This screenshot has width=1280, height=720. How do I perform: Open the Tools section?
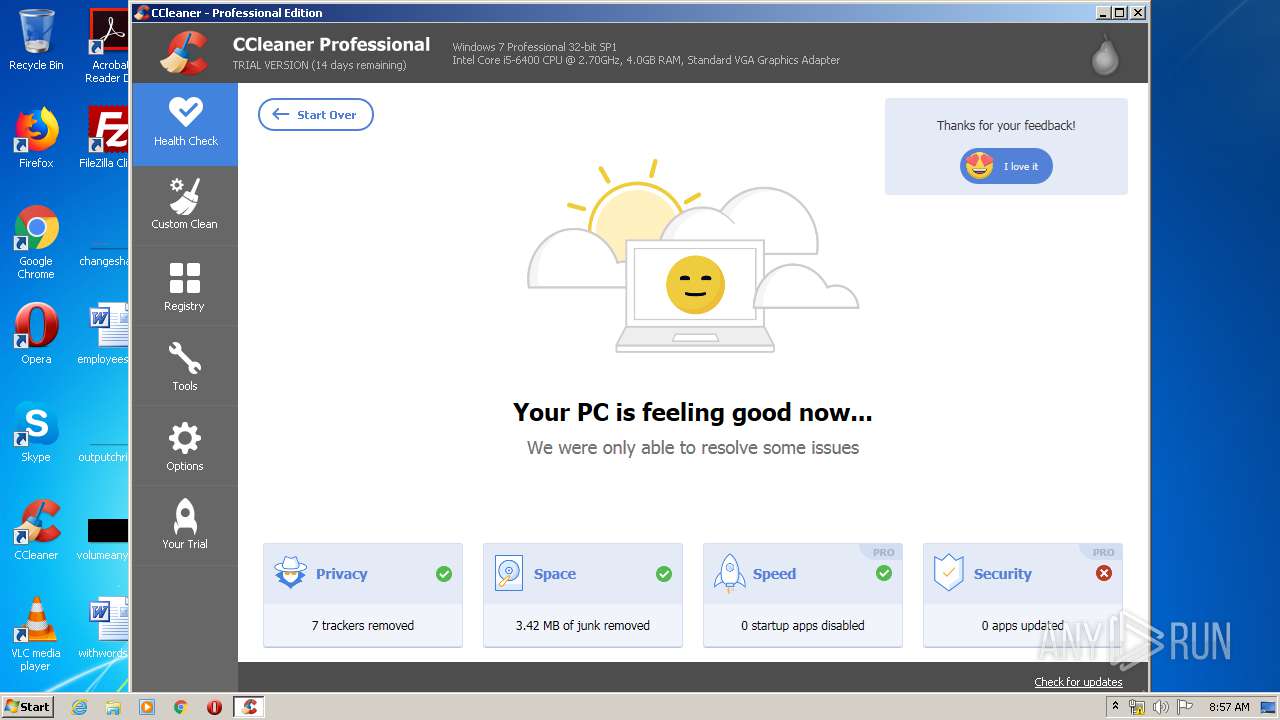click(x=185, y=366)
